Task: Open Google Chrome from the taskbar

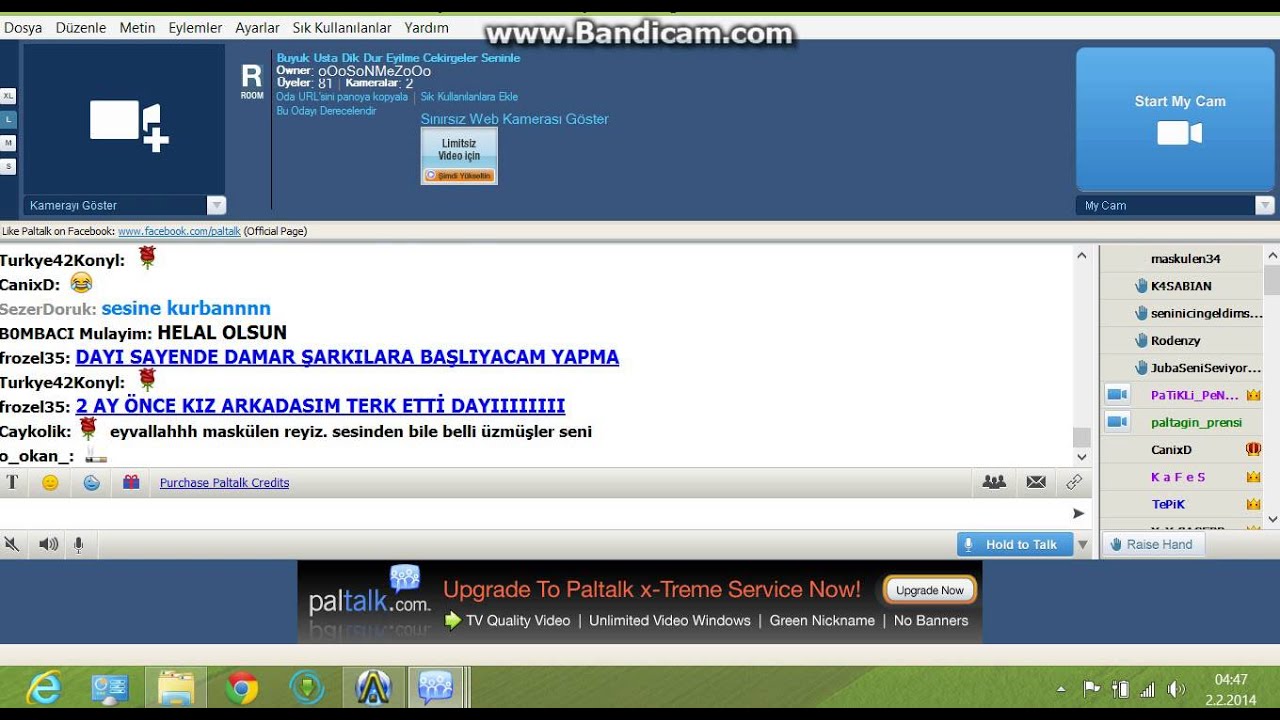Action: coord(241,688)
